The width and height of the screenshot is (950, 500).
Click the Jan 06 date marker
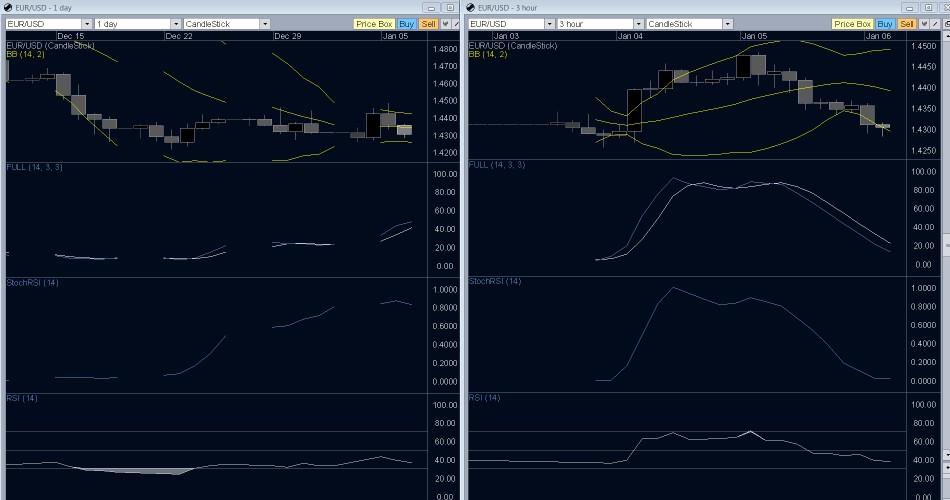(x=879, y=36)
